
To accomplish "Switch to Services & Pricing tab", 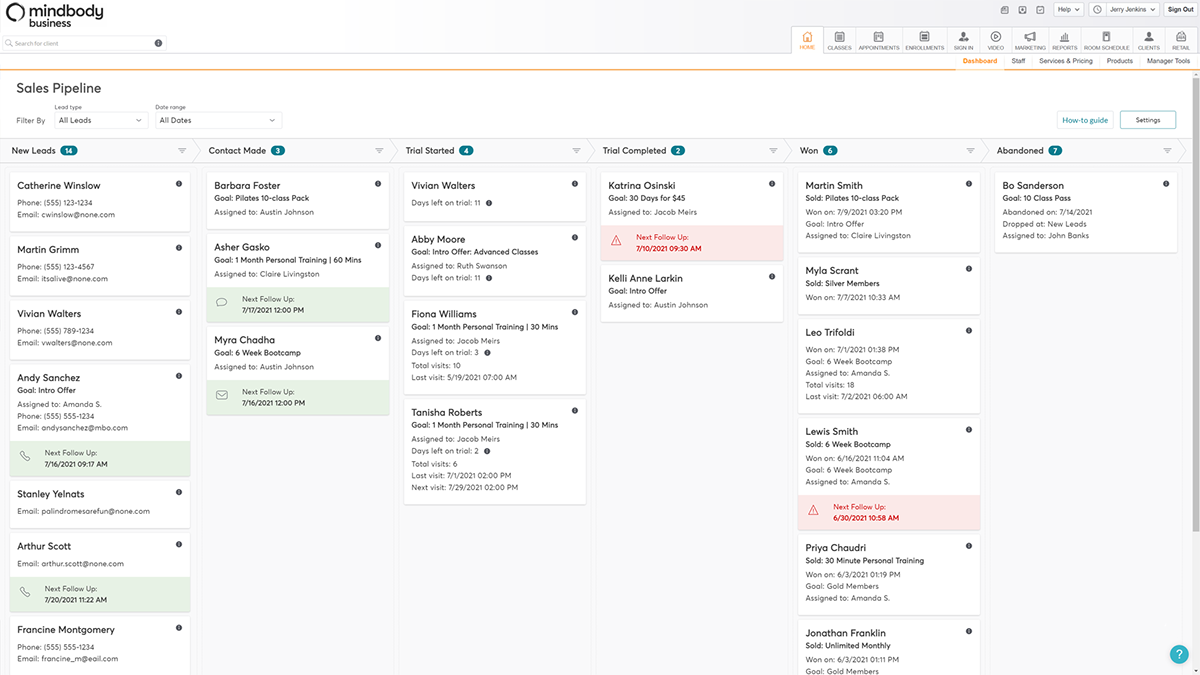I will click(1066, 61).
